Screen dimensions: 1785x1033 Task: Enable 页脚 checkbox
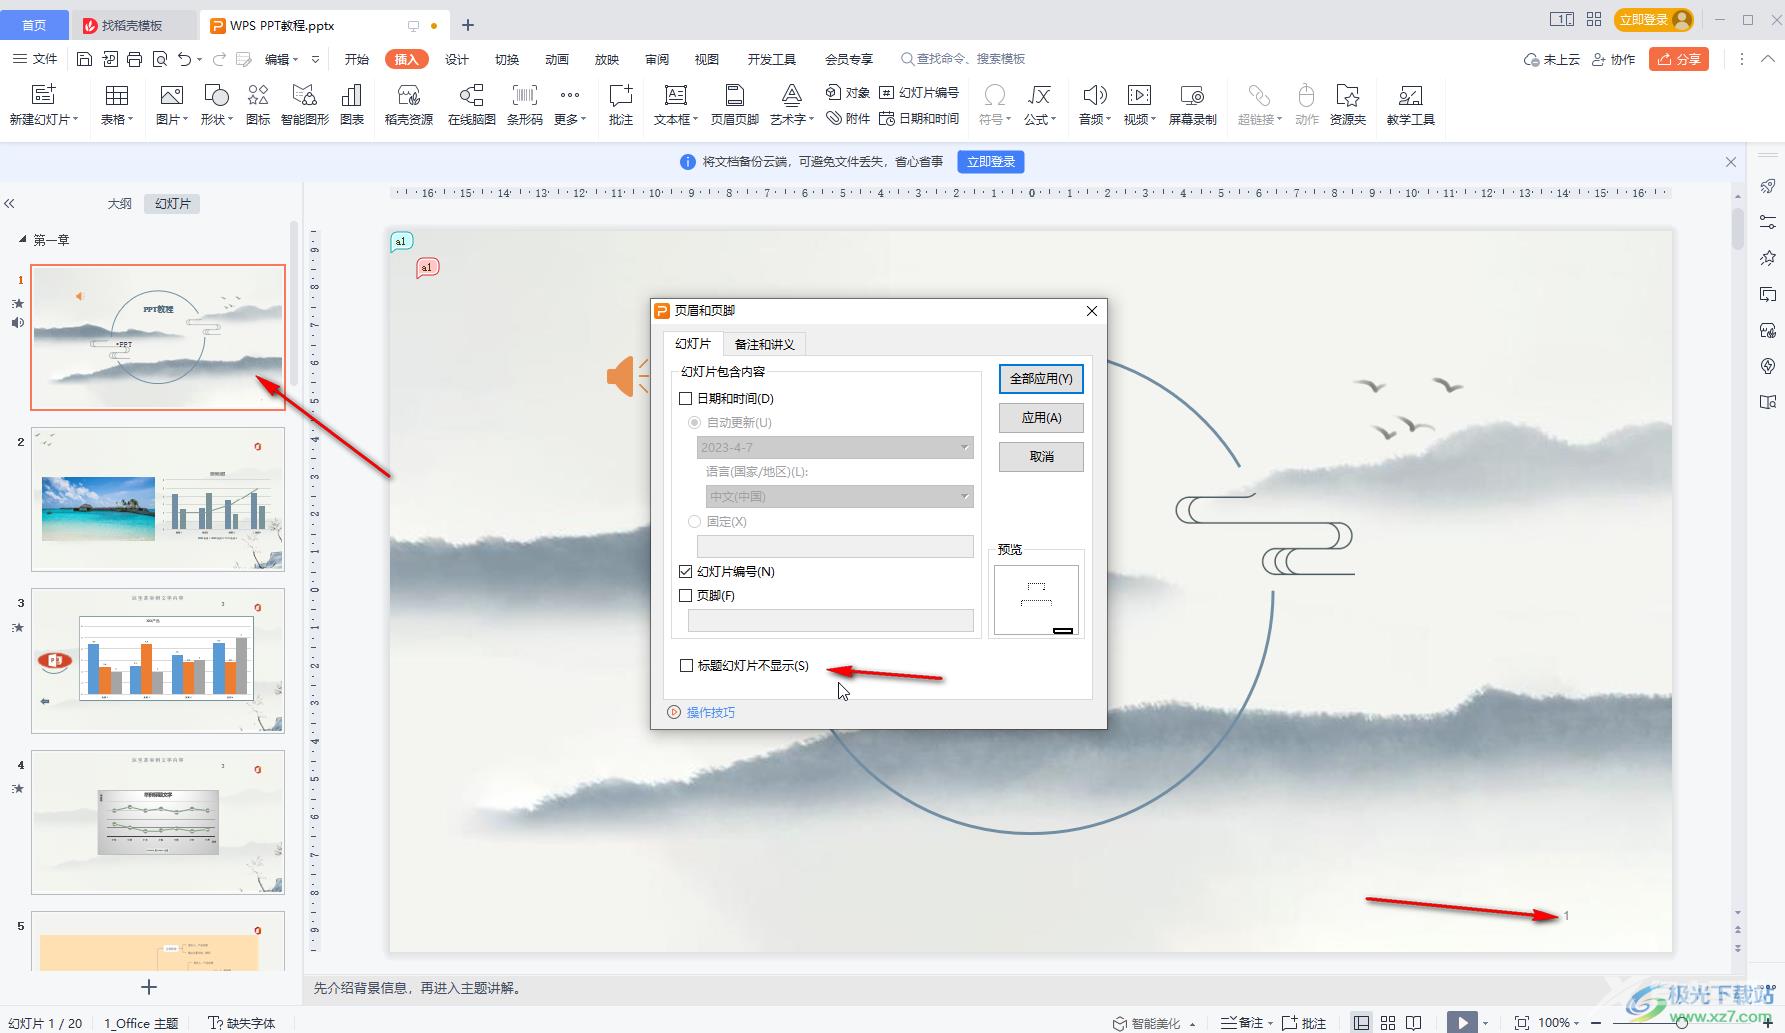coord(686,595)
